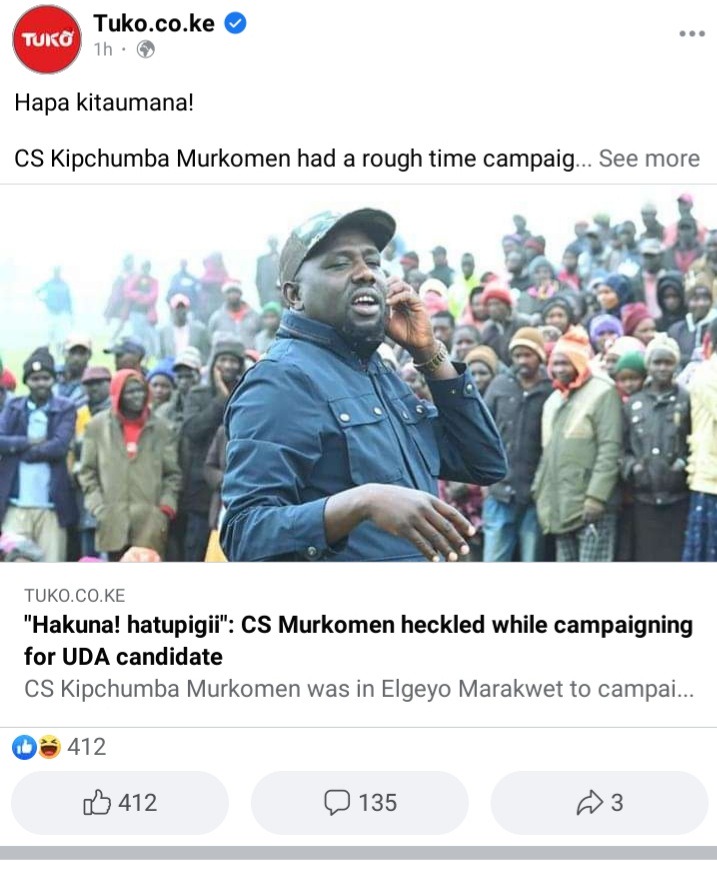Open the Murkomen campaign article photo
Image resolution: width=717 pixels, height=869 pixels.
[358, 374]
